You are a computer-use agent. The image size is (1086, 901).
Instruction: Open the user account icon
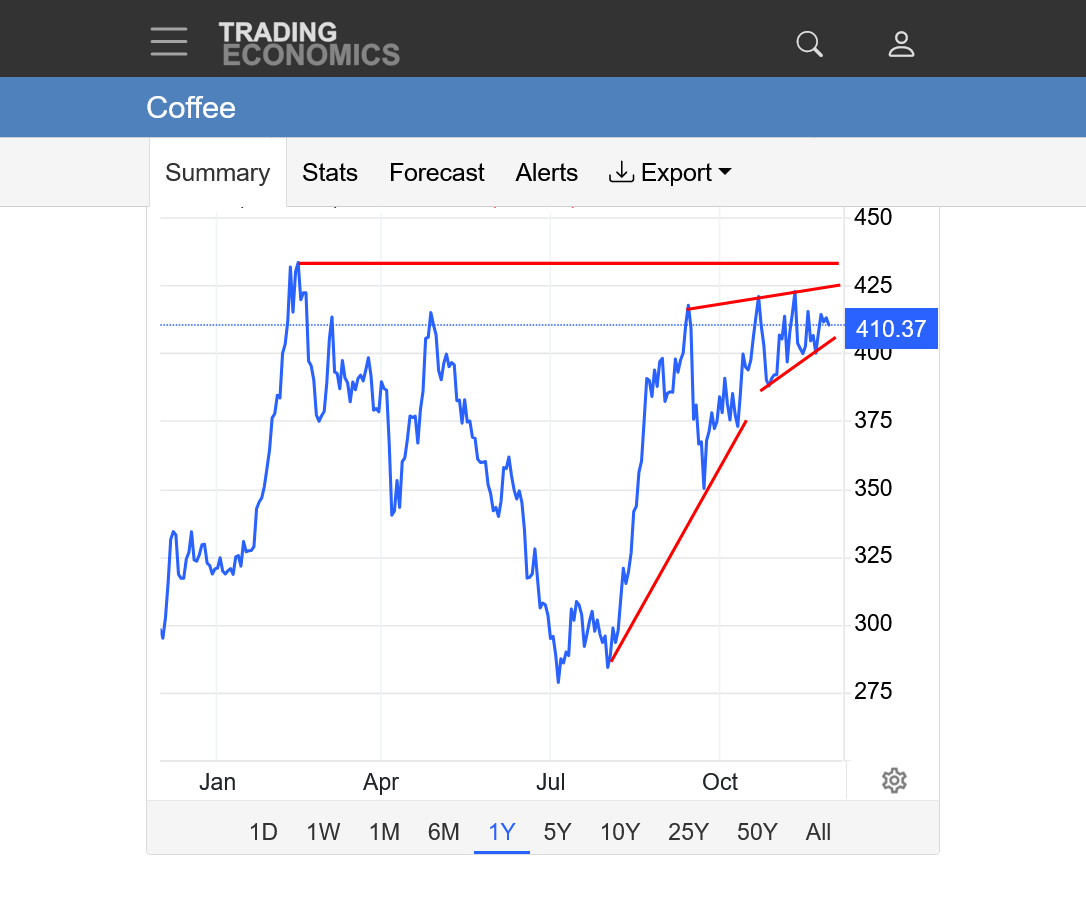(x=901, y=44)
